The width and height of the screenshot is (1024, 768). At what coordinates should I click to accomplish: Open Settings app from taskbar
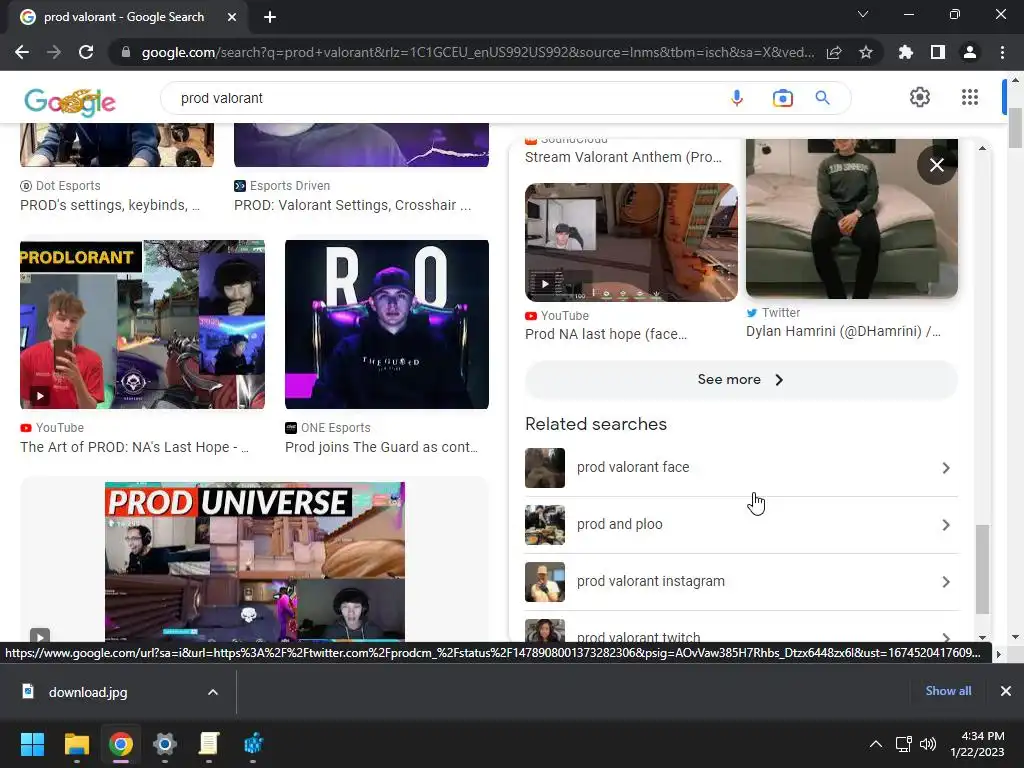coord(165,744)
